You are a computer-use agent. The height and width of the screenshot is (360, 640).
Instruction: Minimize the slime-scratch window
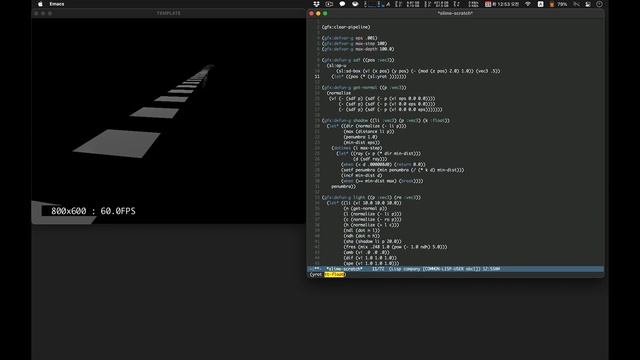pos(318,13)
